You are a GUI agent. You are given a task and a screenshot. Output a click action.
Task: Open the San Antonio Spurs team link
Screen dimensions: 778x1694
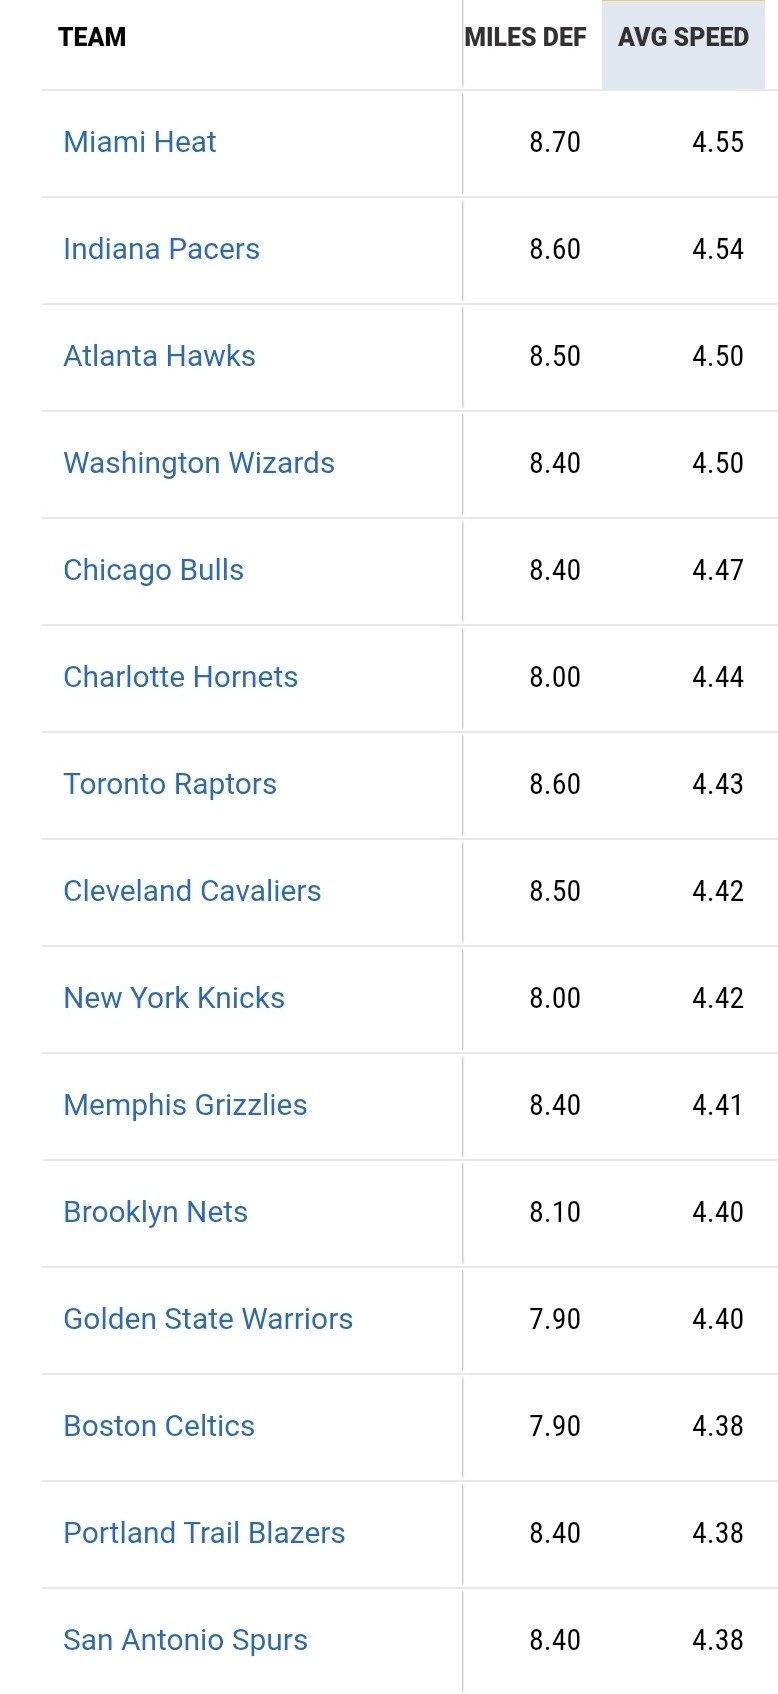point(185,1640)
